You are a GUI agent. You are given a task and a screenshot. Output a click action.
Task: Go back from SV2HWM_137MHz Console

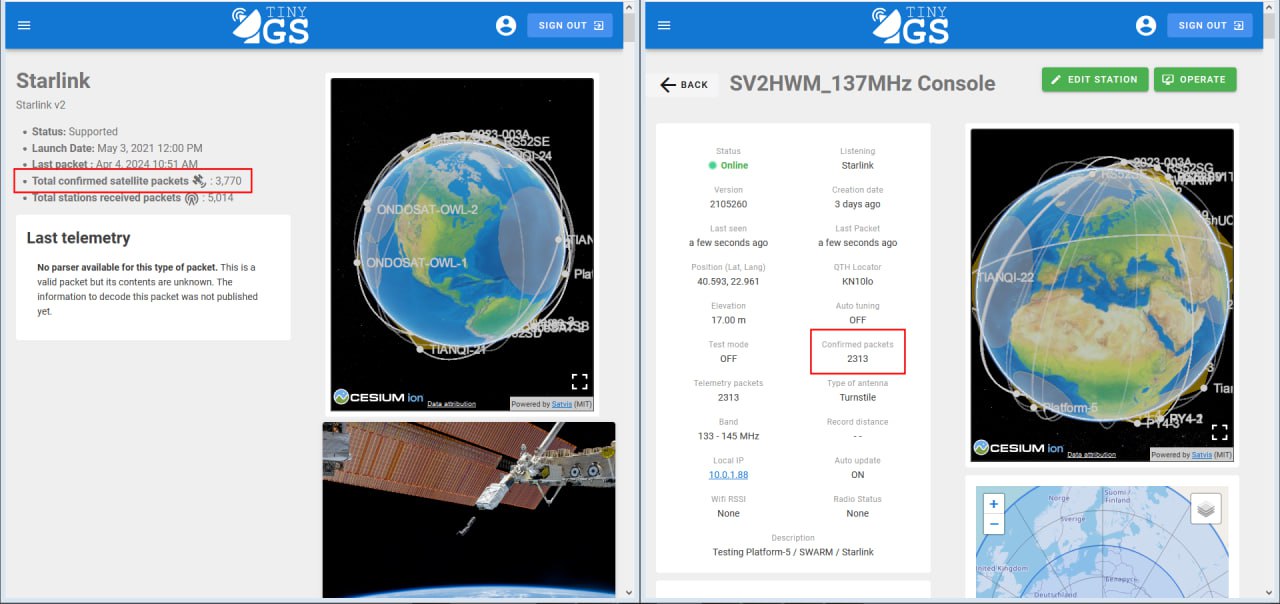coord(684,85)
